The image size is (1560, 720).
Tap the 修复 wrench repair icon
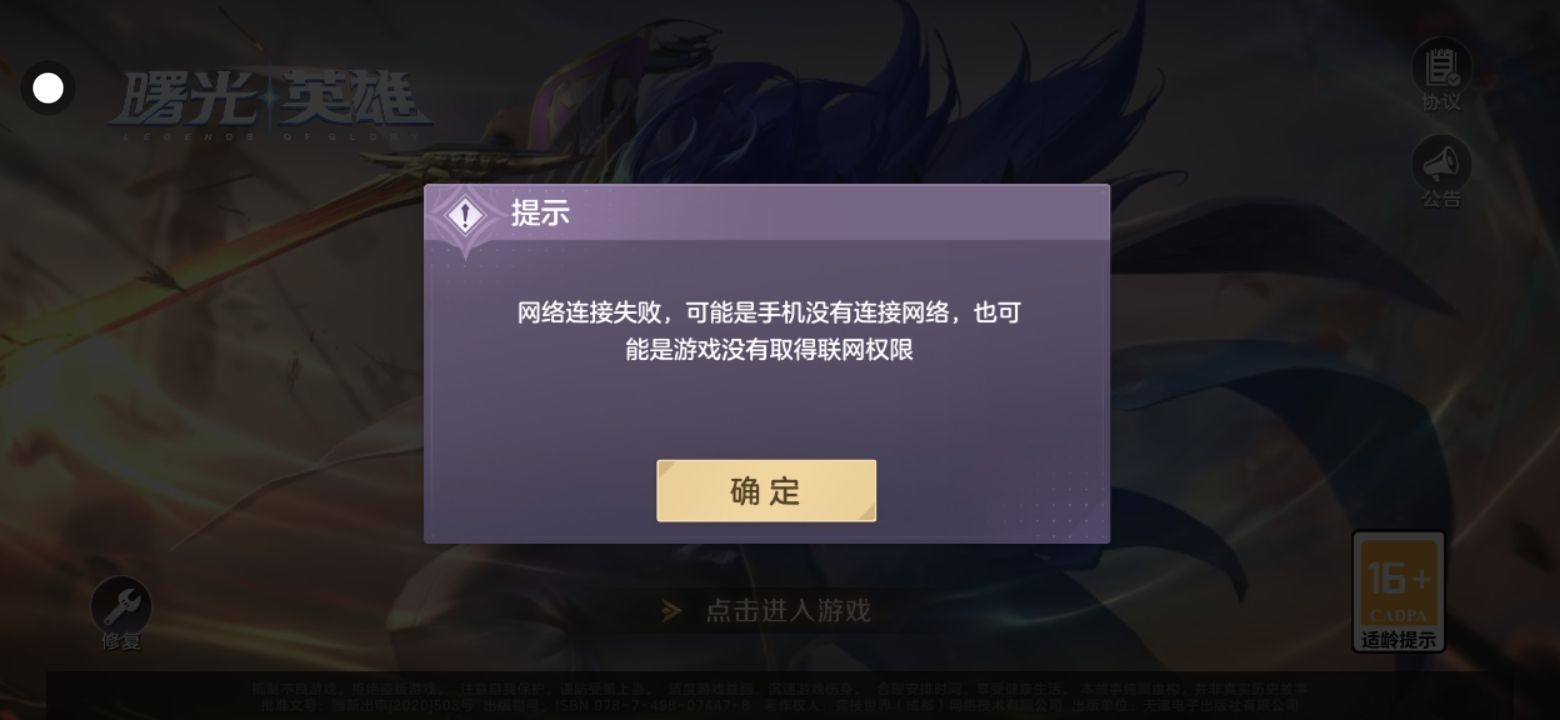(121, 605)
